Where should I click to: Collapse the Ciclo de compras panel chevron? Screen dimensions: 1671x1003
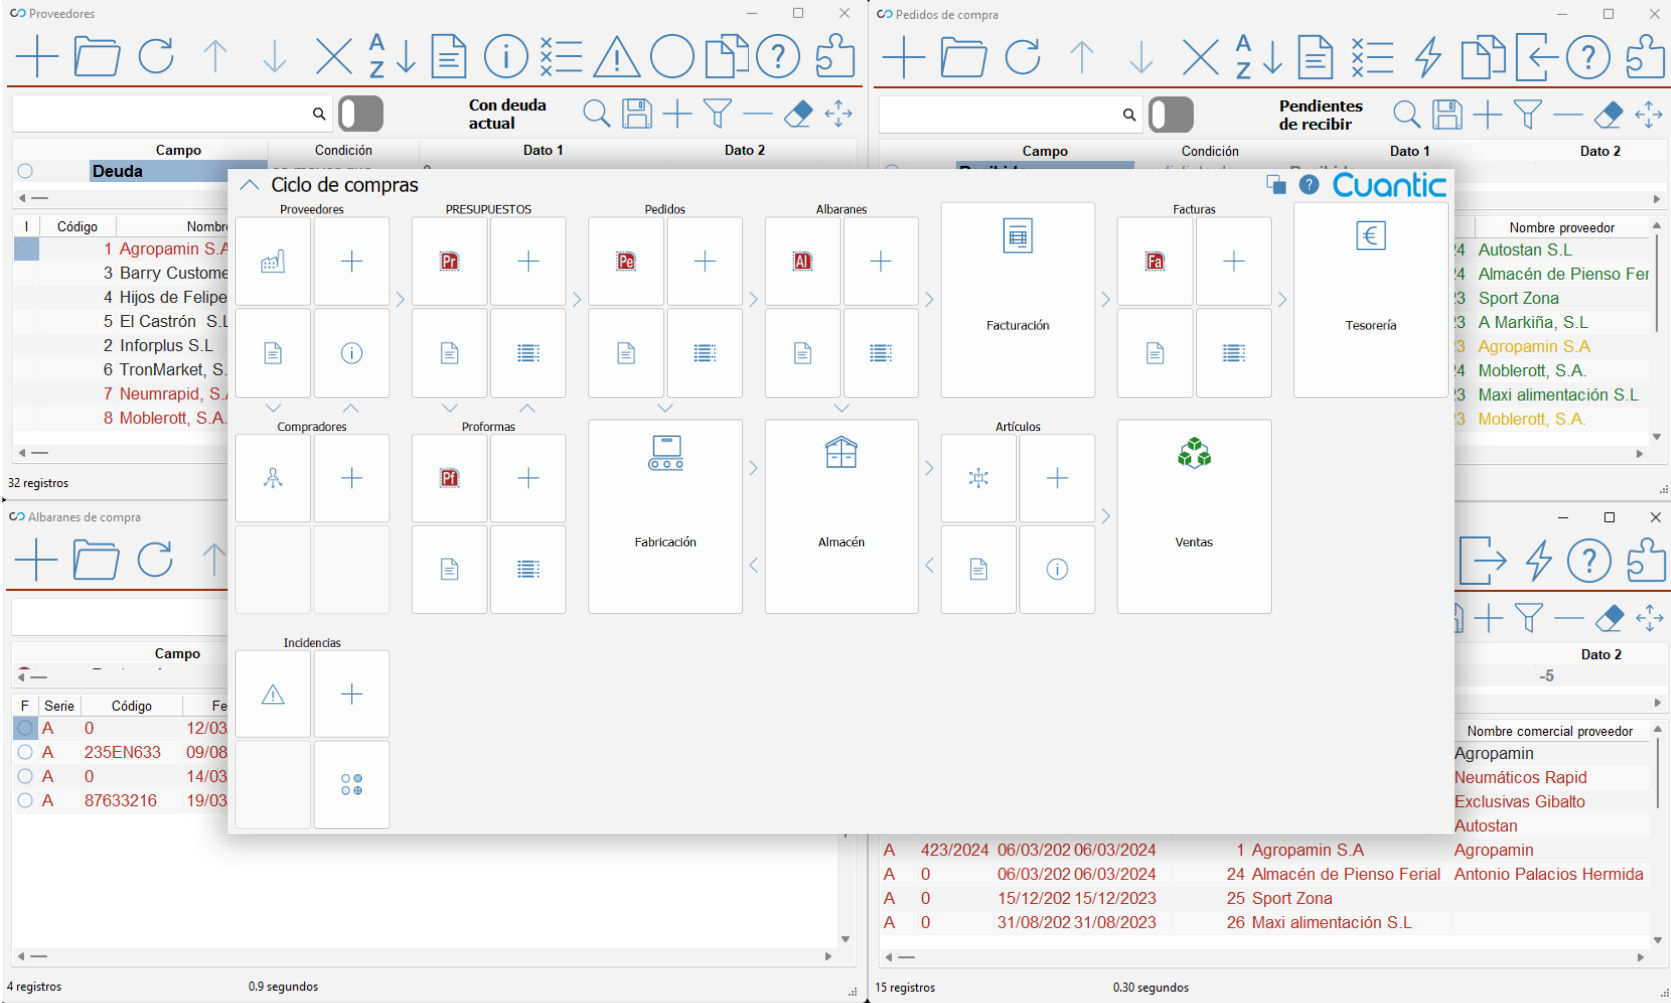coord(250,185)
